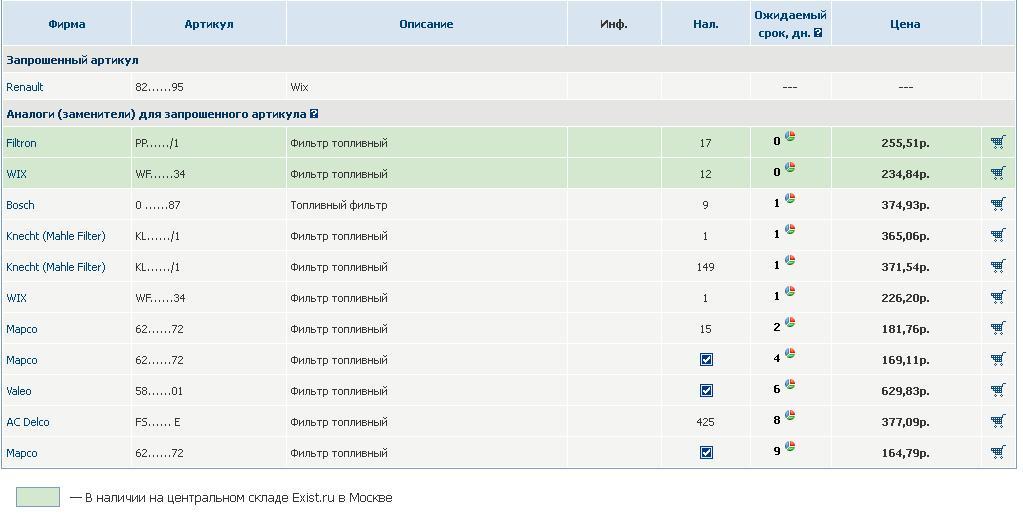1023x517 pixels.
Task: Open delivery chart icon for Mapco 181,76р. row
Action: [x=790, y=322]
